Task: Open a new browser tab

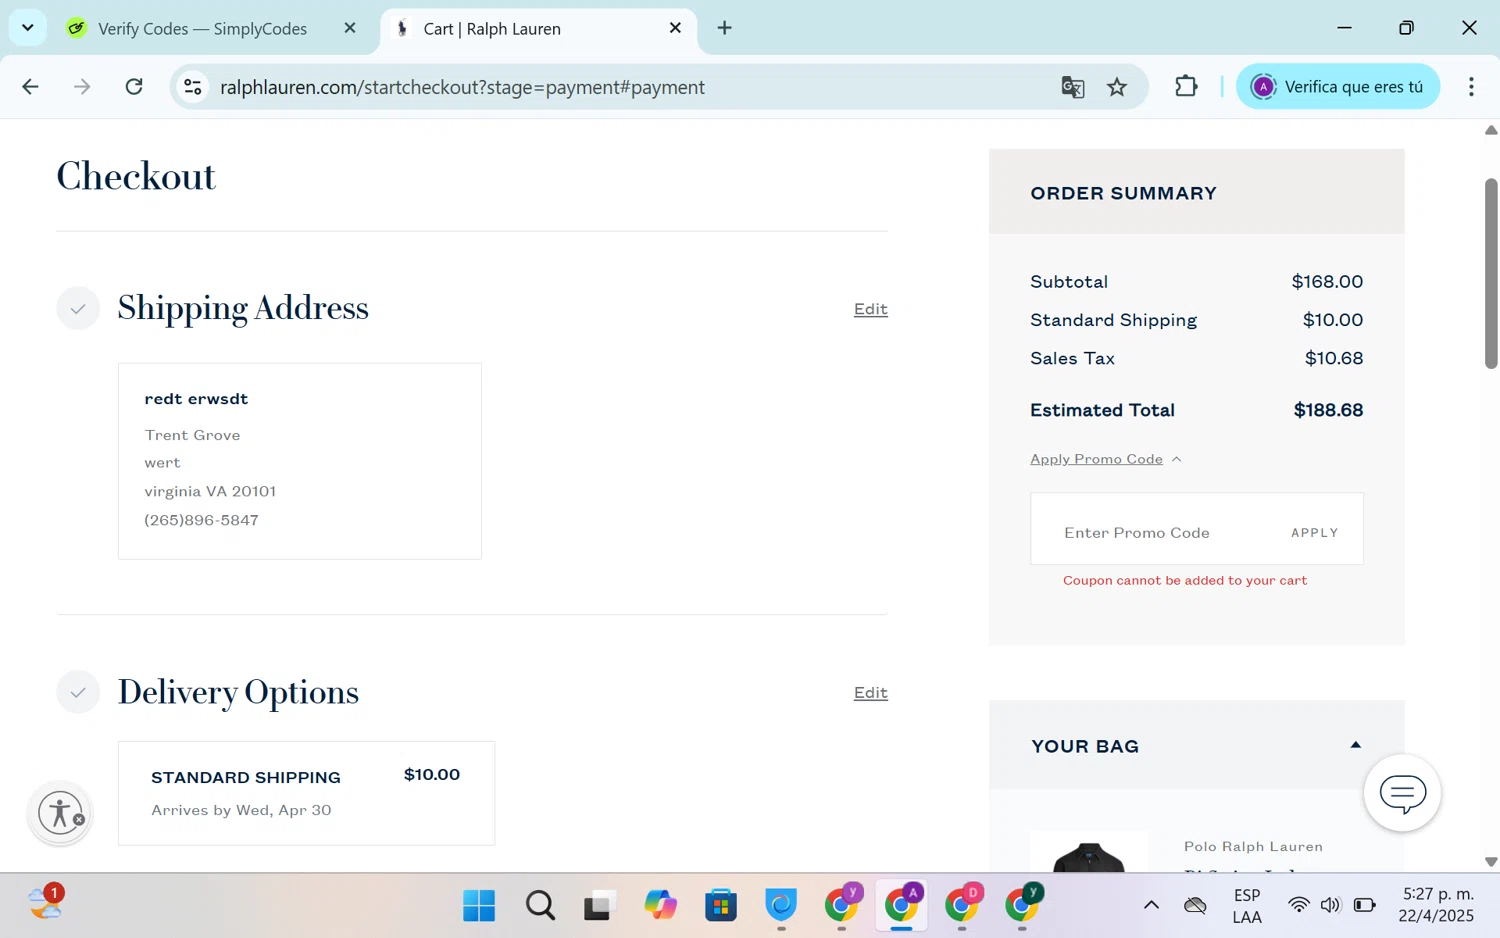Action: (725, 28)
